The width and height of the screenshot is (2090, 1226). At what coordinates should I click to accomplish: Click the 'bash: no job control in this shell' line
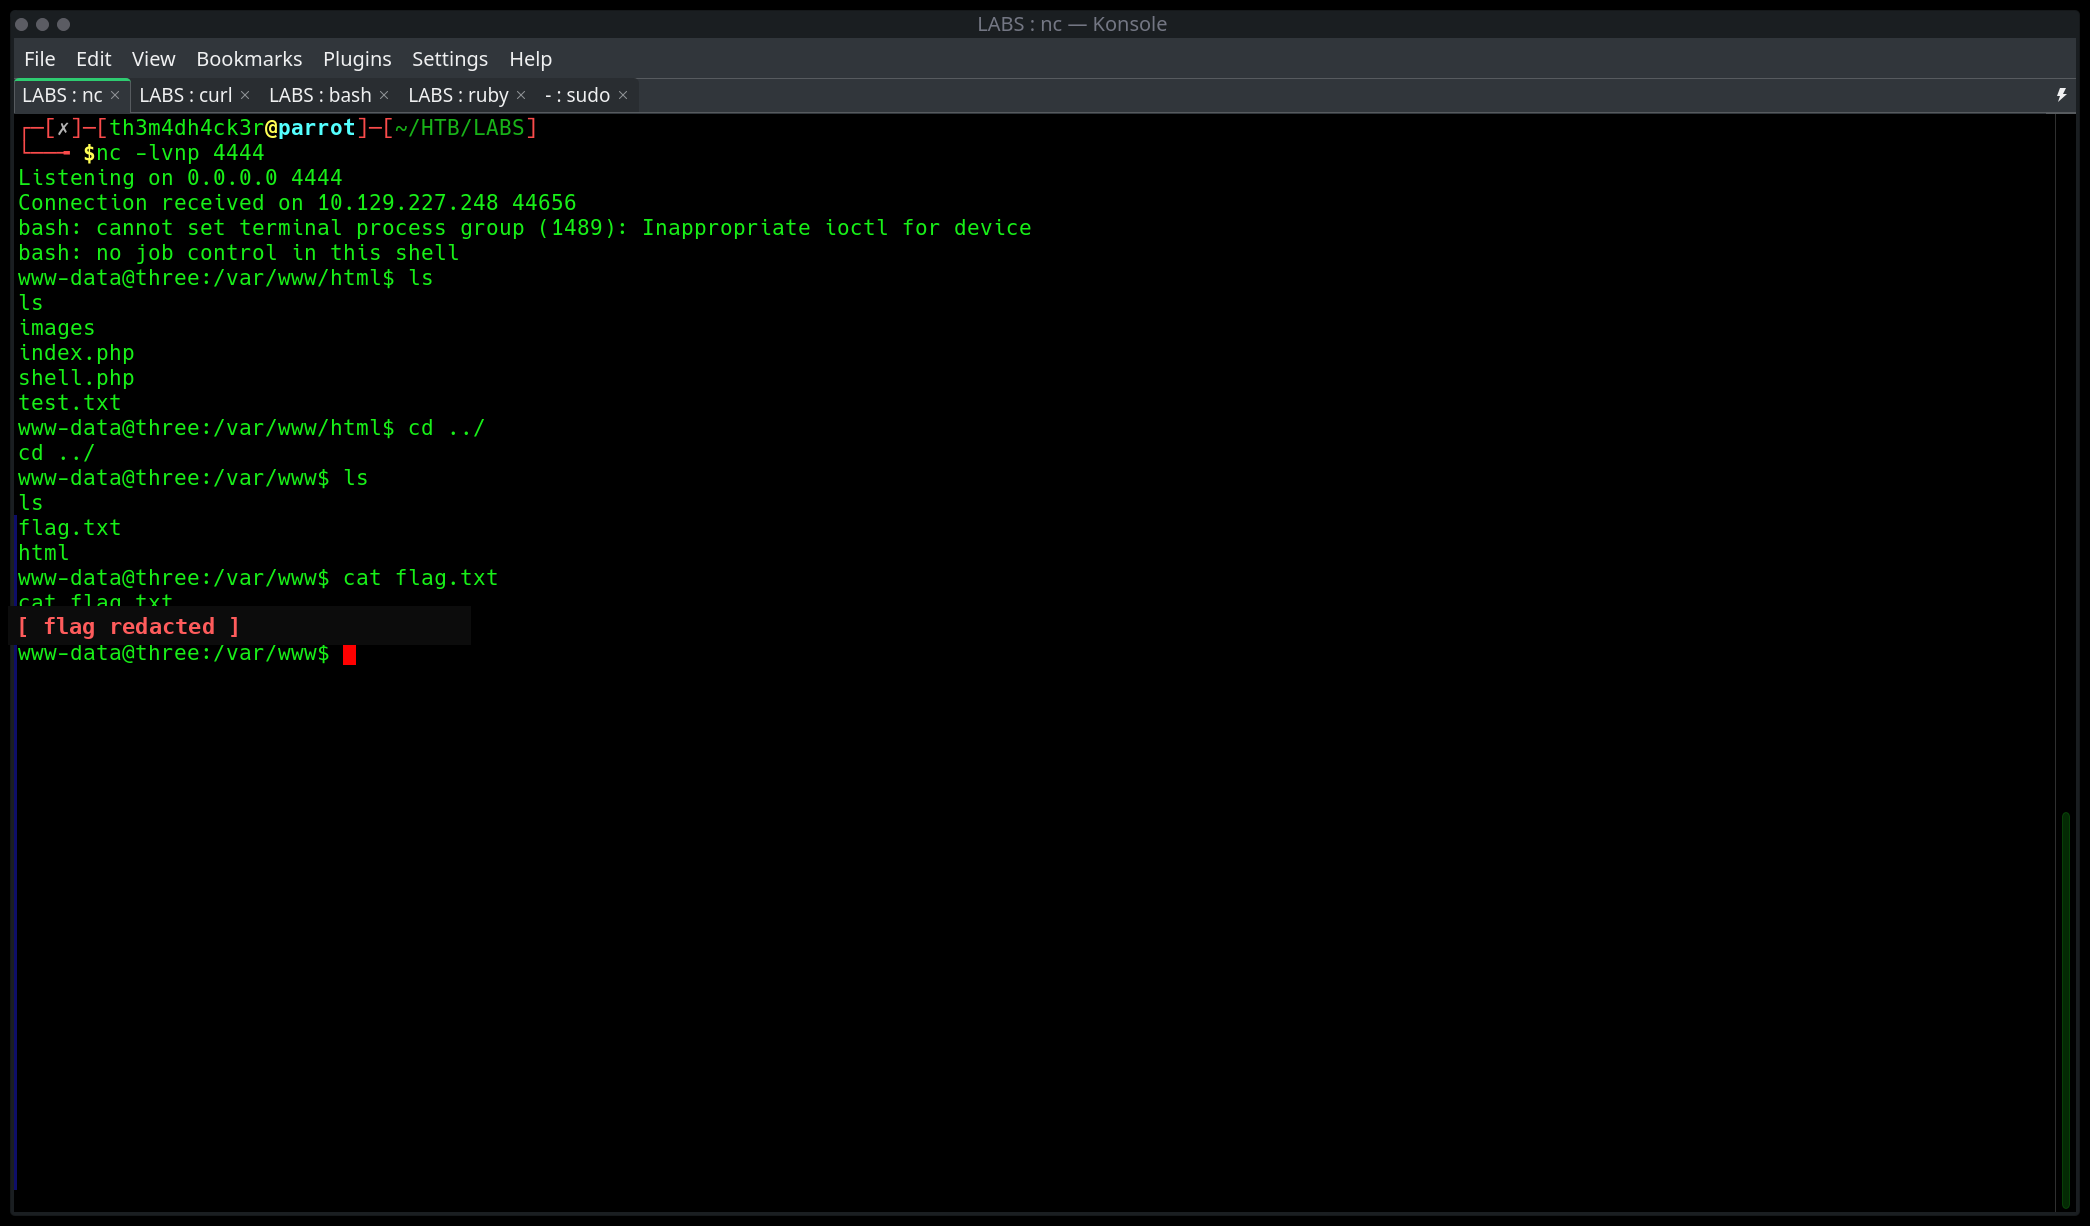pos(238,253)
